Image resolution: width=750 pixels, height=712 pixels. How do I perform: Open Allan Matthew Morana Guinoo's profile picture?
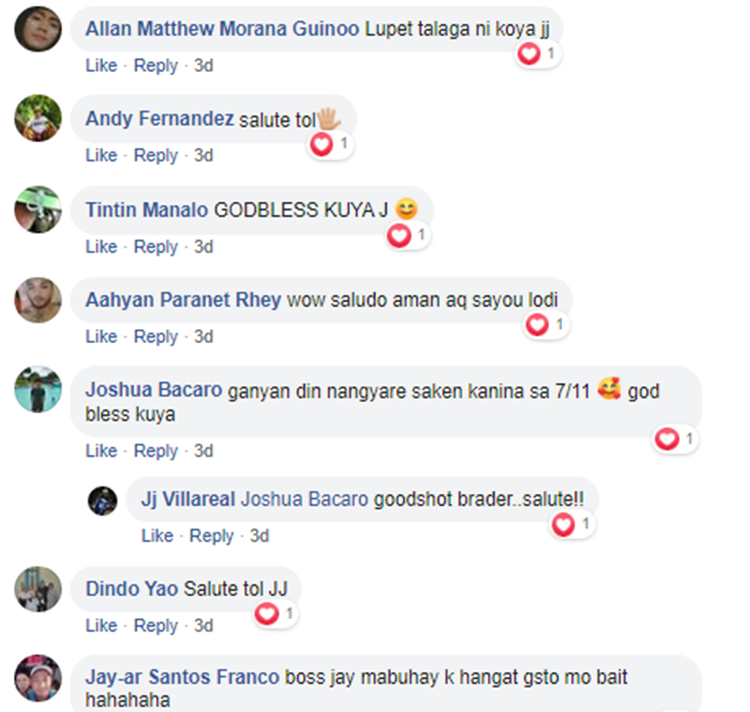[38, 29]
